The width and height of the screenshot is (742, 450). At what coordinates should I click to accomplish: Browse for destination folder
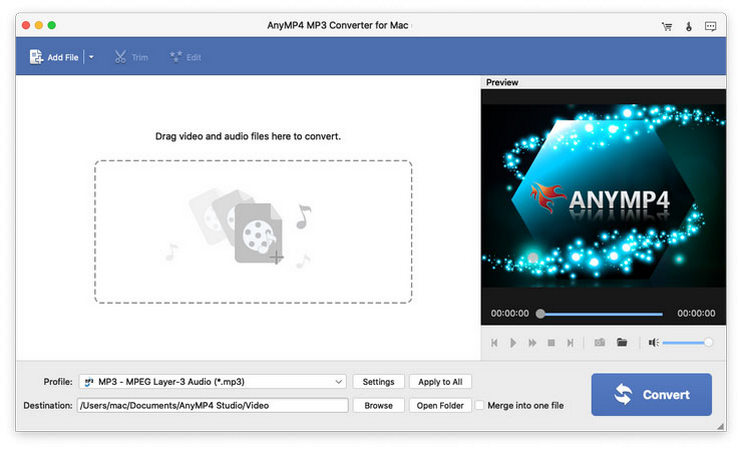pos(379,406)
